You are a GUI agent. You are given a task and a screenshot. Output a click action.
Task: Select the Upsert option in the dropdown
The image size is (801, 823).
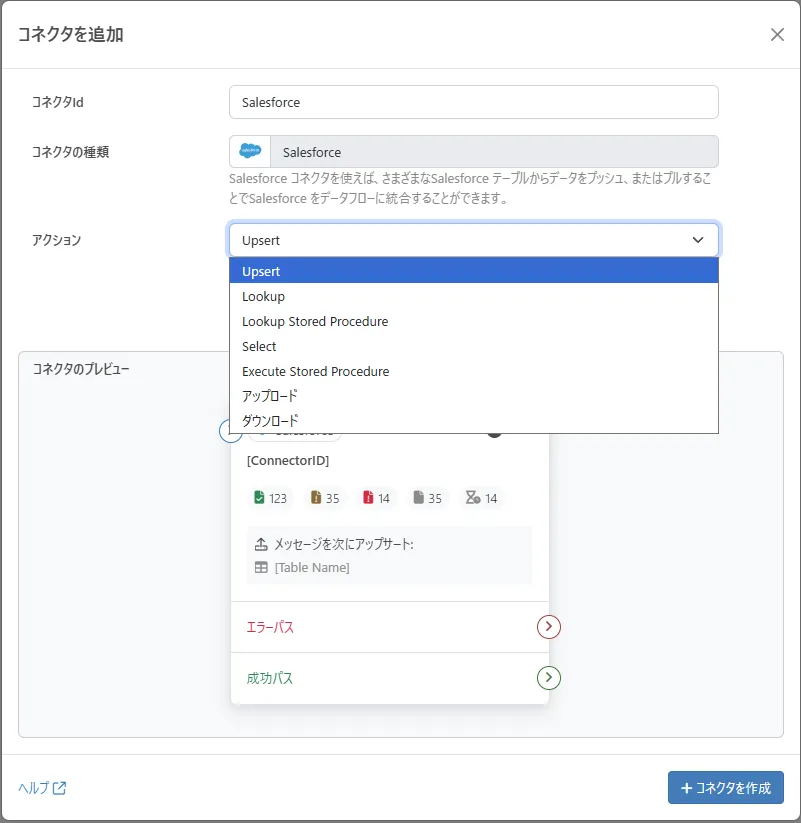coord(261,271)
